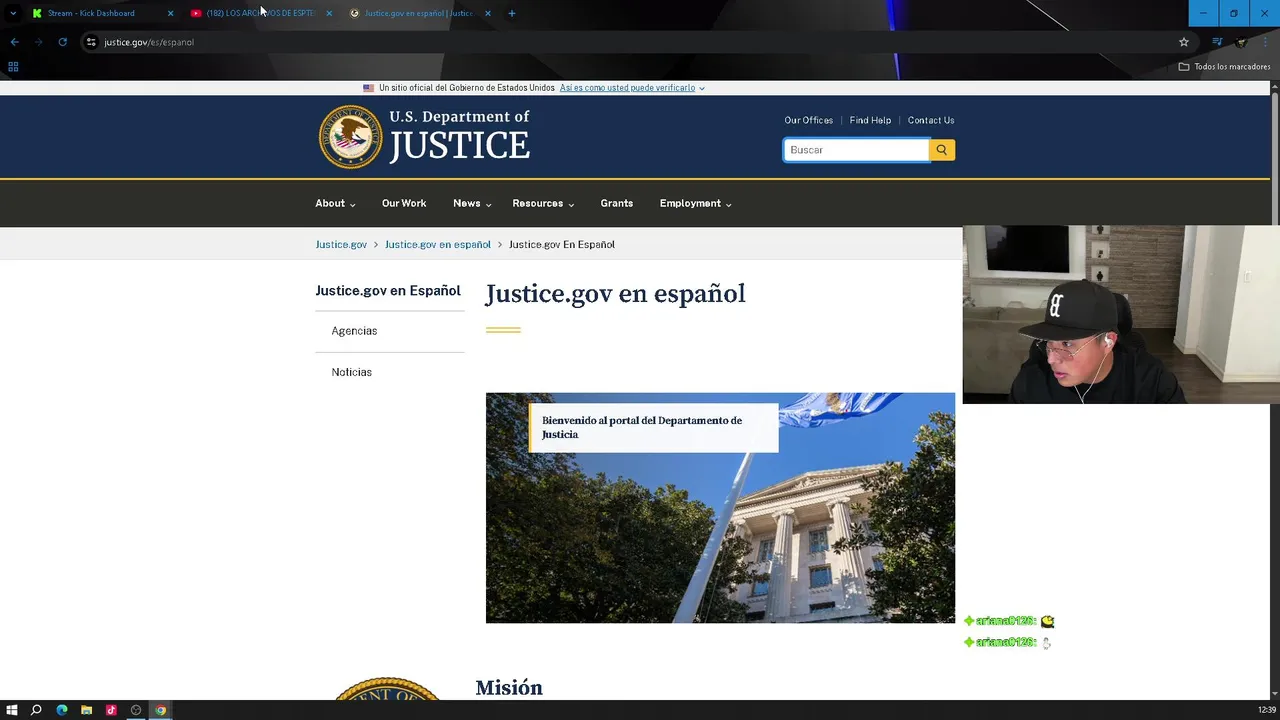Image resolution: width=1280 pixels, height=720 pixels.
Task: Follow the Justice.gov breadcrumb link
Action: [x=341, y=244]
